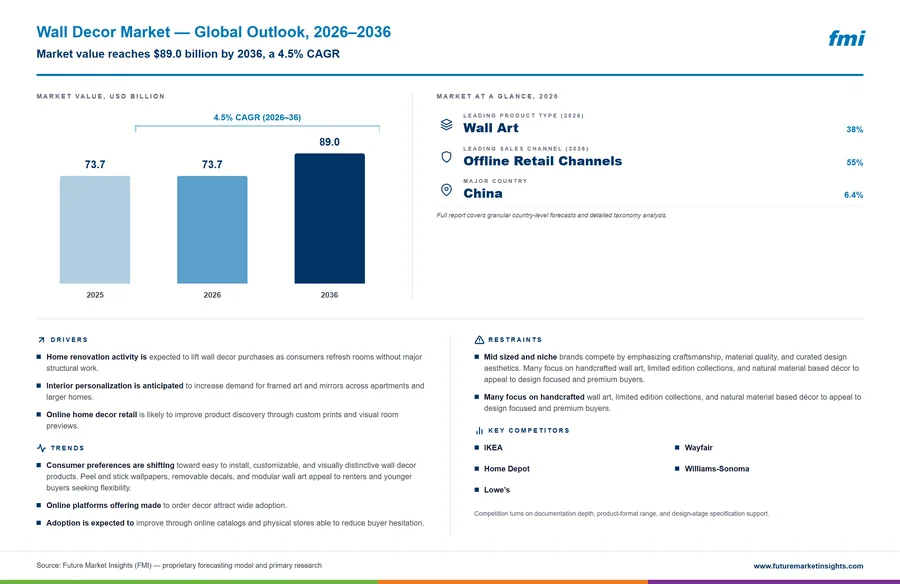Click the Mid sized and niche bullet
Viewport: 900px width, 584px height.
coord(666,368)
